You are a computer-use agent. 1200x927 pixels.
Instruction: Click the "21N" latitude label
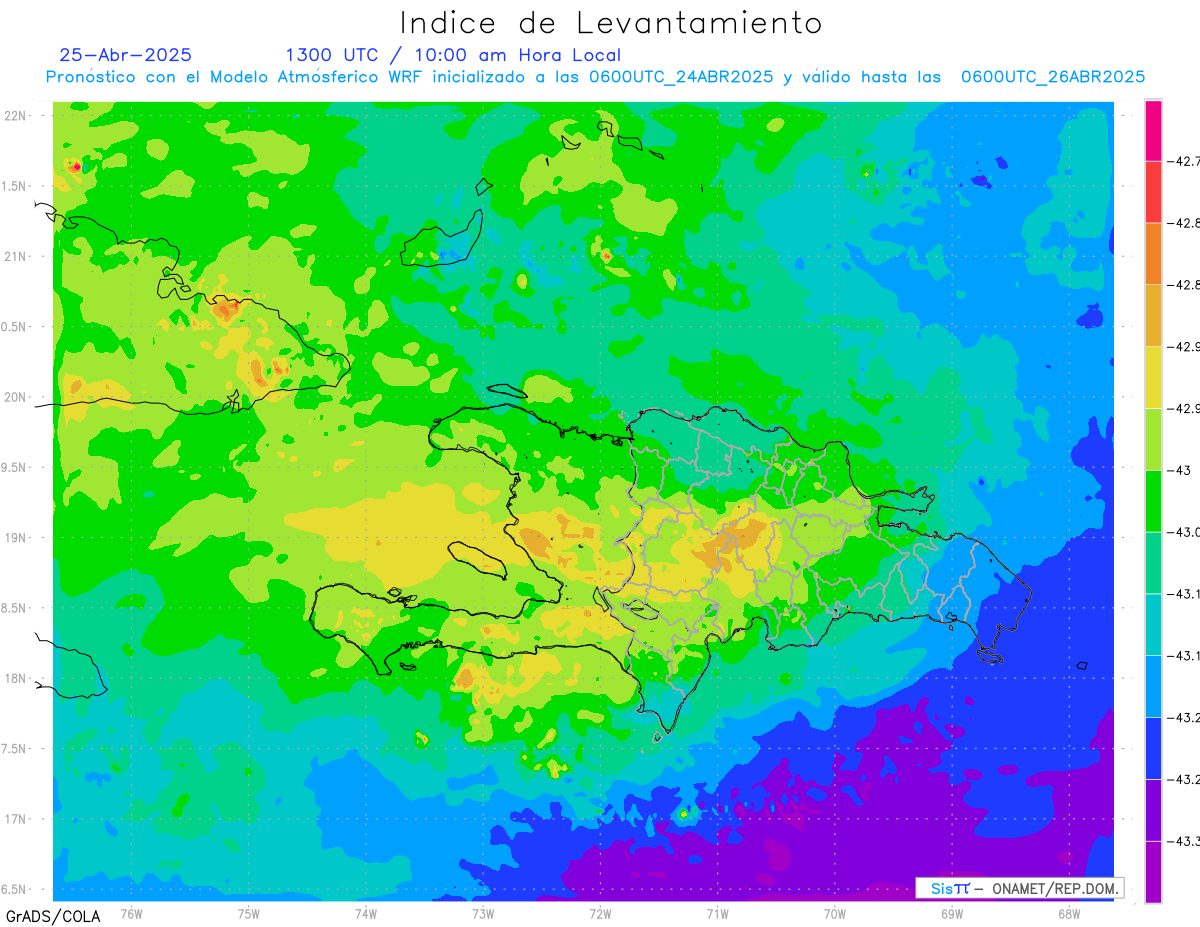click(x=15, y=256)
